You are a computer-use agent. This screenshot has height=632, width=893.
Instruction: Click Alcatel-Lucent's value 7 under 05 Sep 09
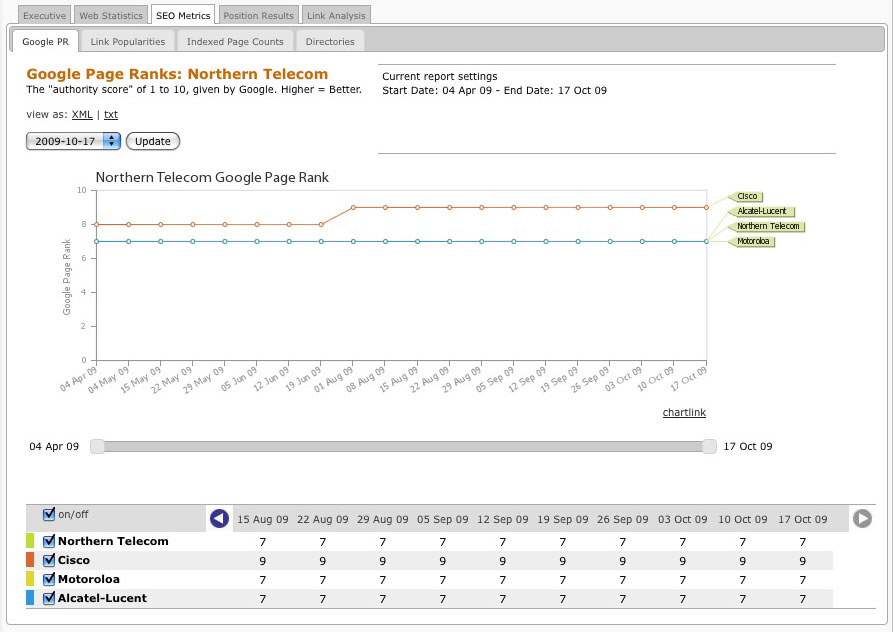[x=443, y=599]
